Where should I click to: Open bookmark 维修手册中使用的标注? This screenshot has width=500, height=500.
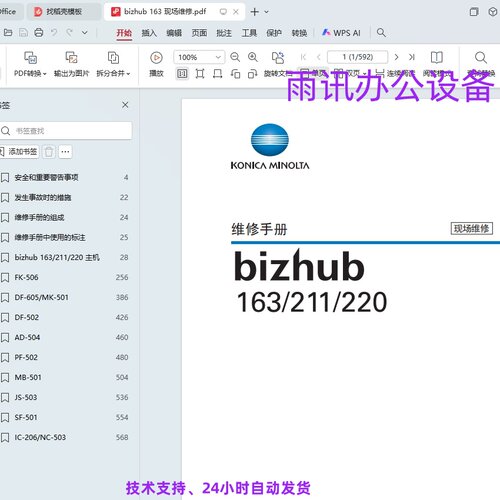point(65,237)
